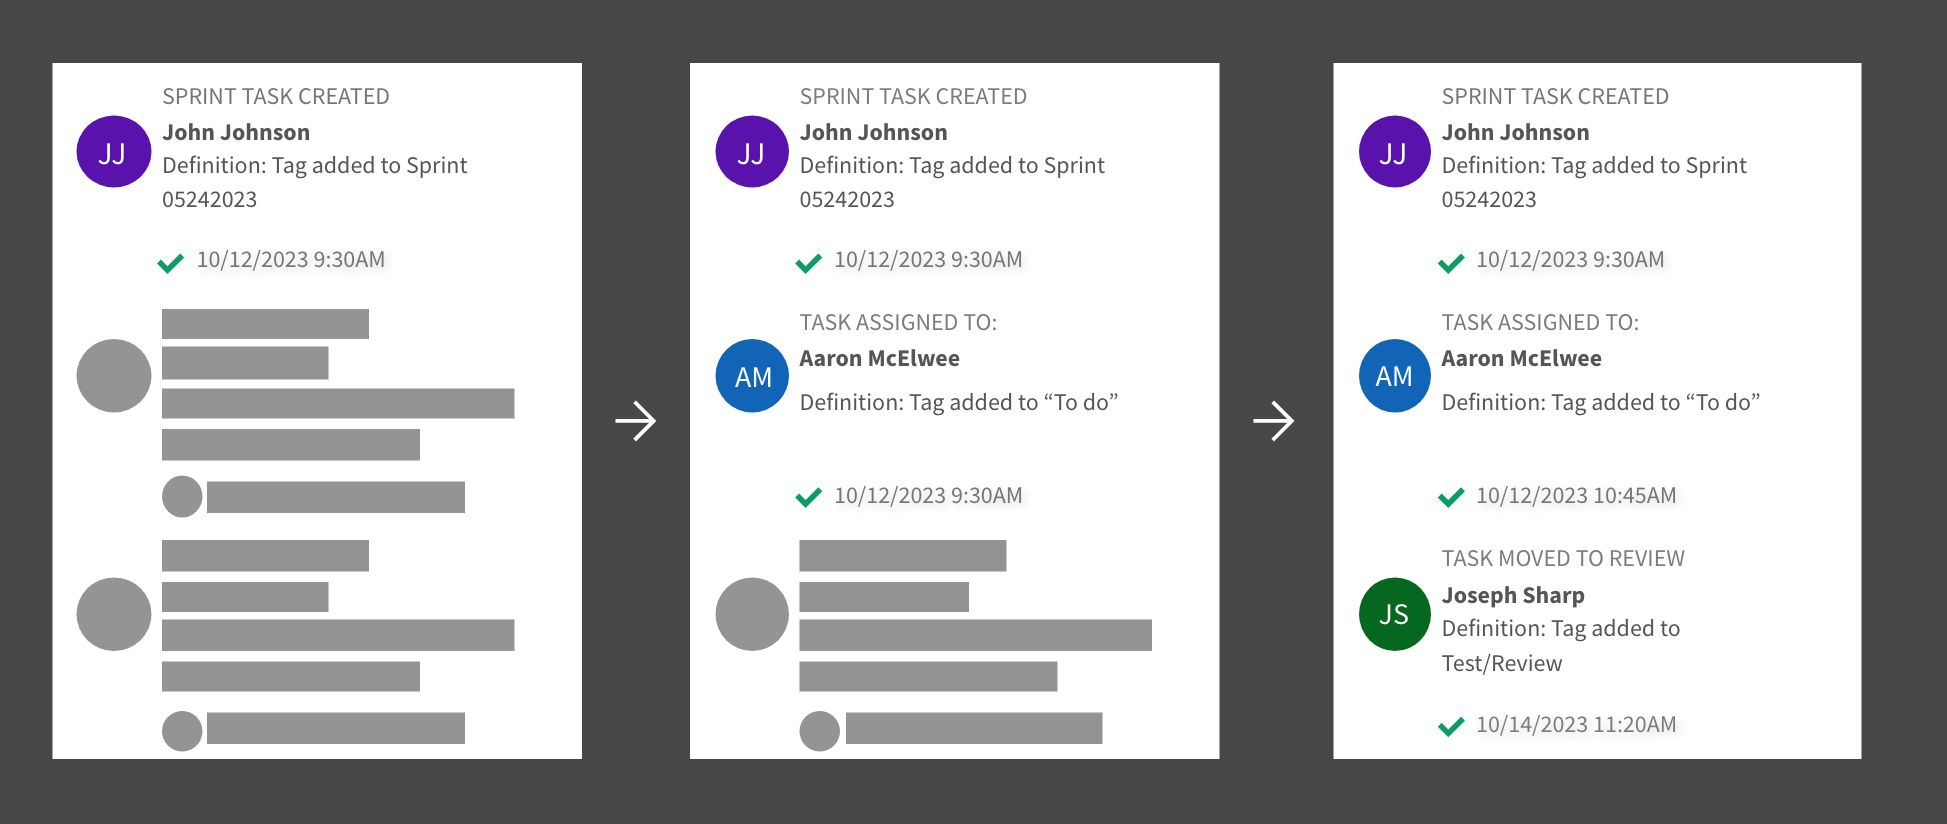Click the green checkmark beside 10/12/2023 10:45AM
1947x824 pixels.
pyautogui.click(x=1450, y=497)
